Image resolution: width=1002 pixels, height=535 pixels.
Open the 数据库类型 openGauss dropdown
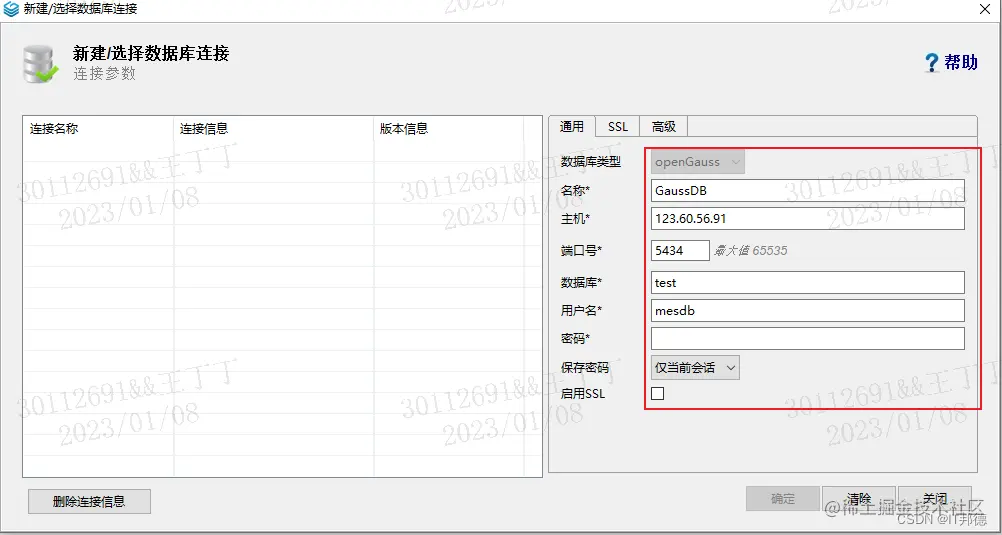(x=698, y=162)
